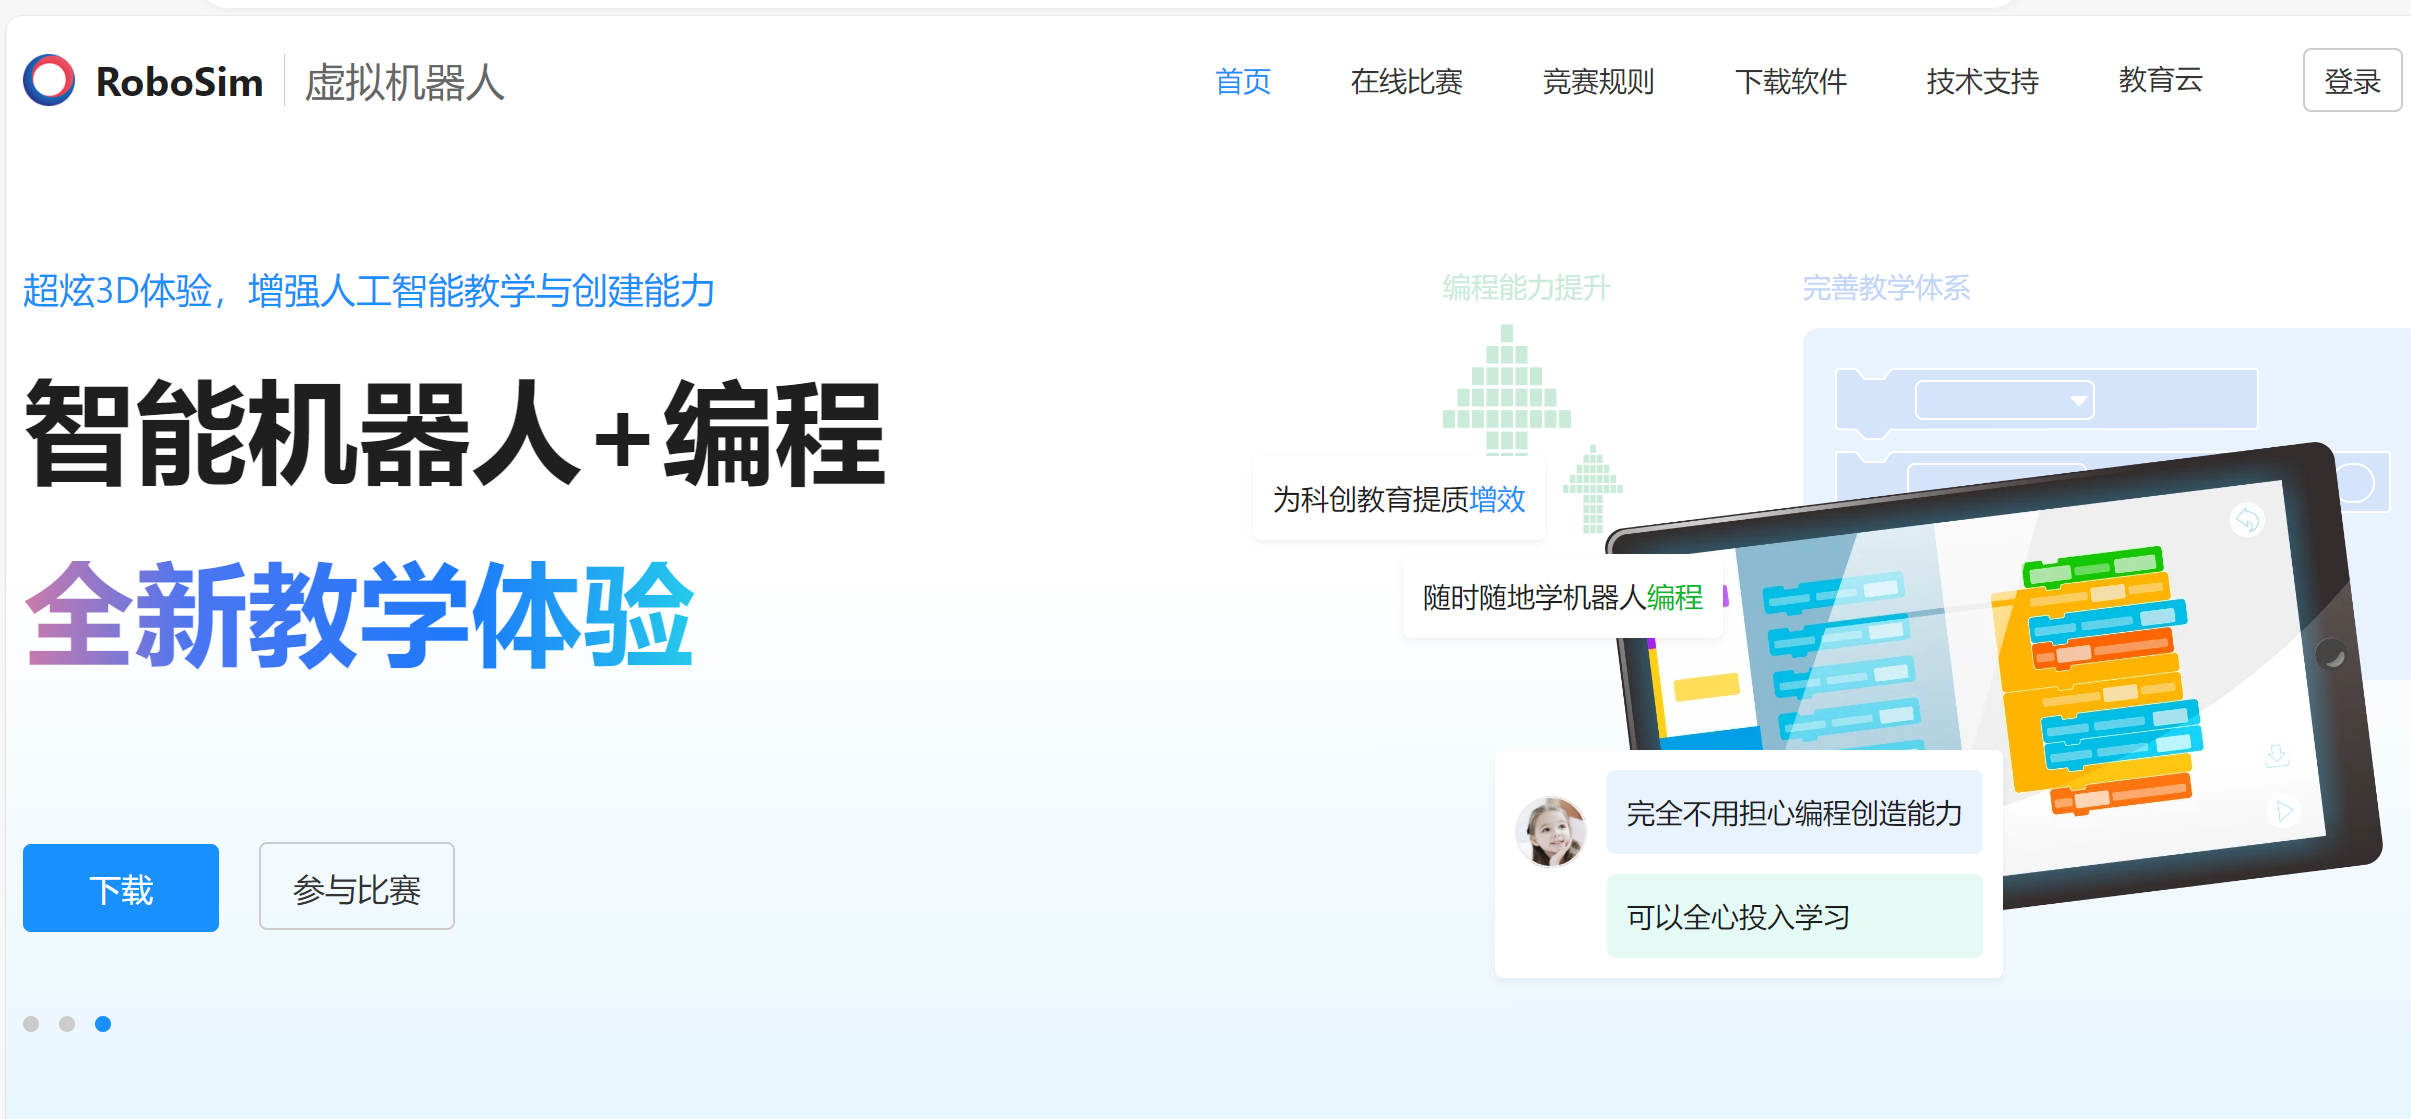
Task: Open 下载软件 navigation item
Action: tap(1790, 81)
